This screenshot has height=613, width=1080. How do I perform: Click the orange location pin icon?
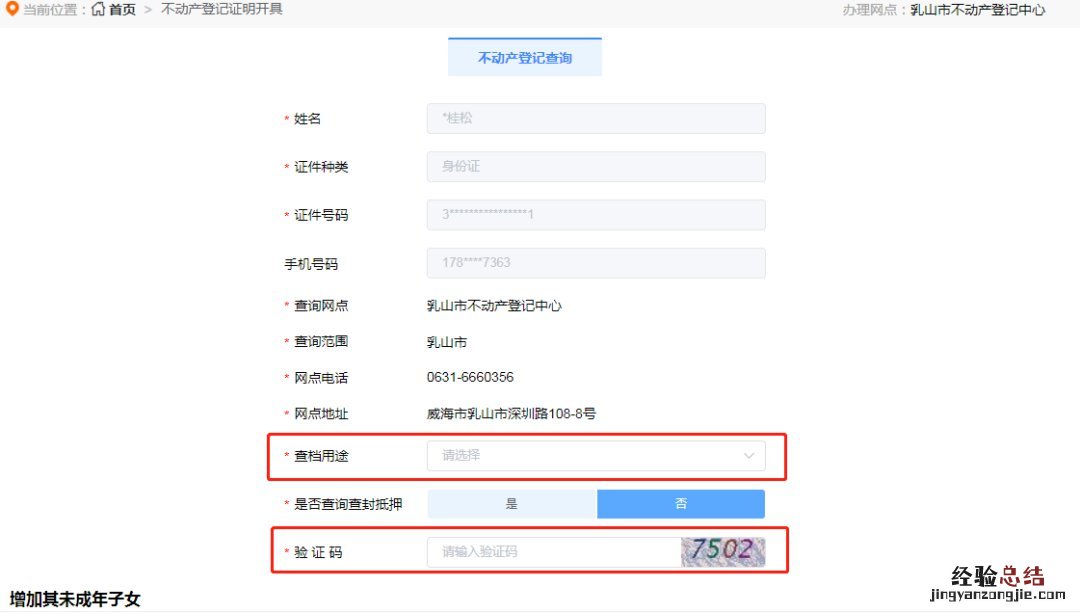pyautogui.click(x=12, y=9)
